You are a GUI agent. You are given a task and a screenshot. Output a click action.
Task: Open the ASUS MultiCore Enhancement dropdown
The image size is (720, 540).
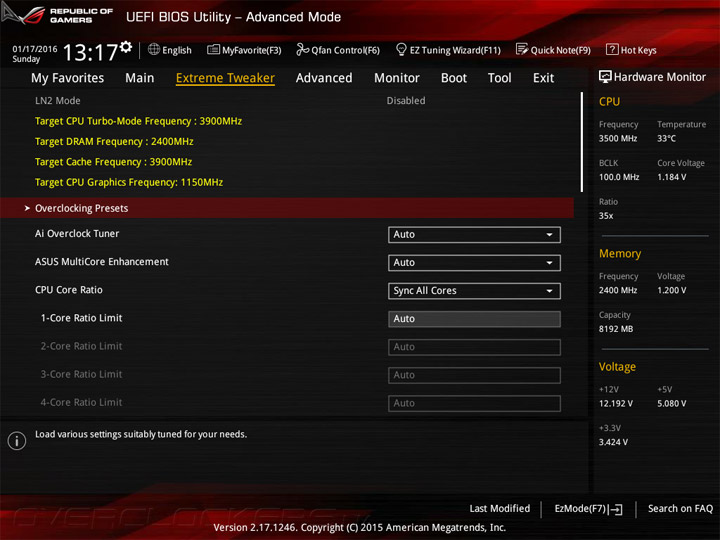click(474, 263)
